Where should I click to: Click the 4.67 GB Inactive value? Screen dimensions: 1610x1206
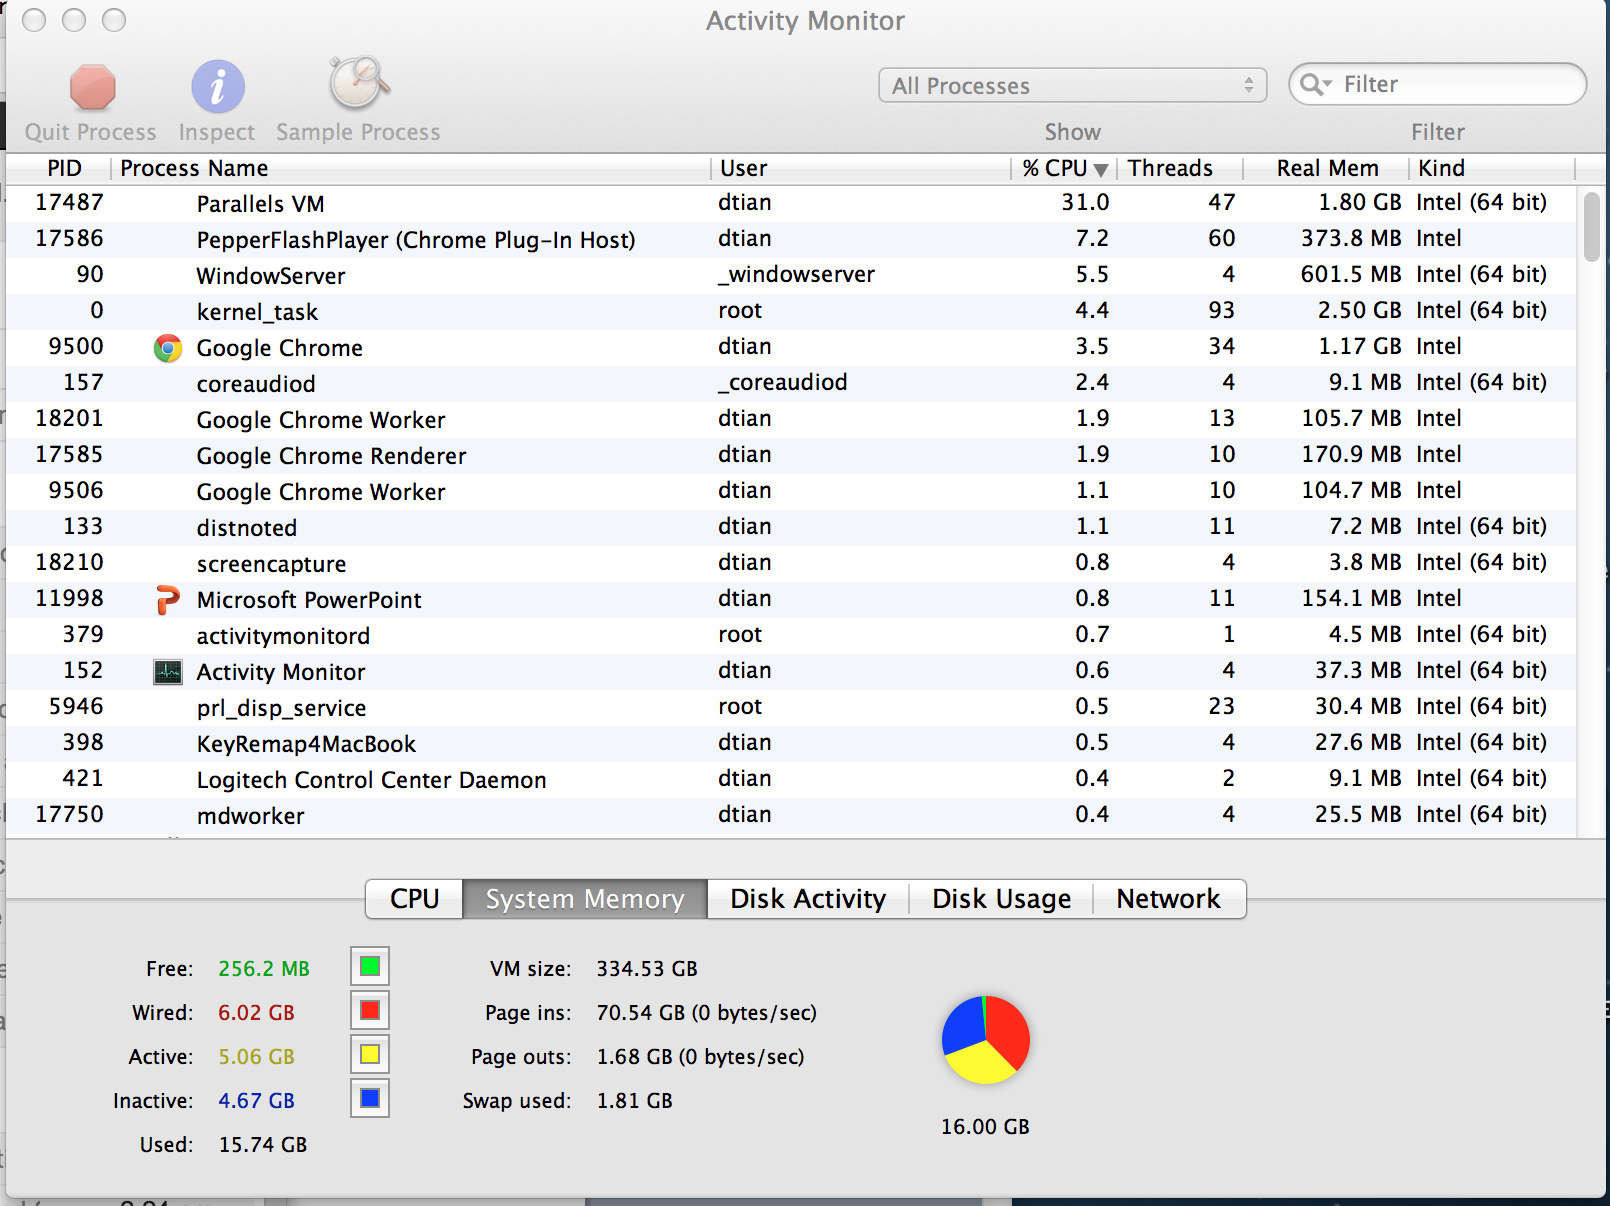256,1101
